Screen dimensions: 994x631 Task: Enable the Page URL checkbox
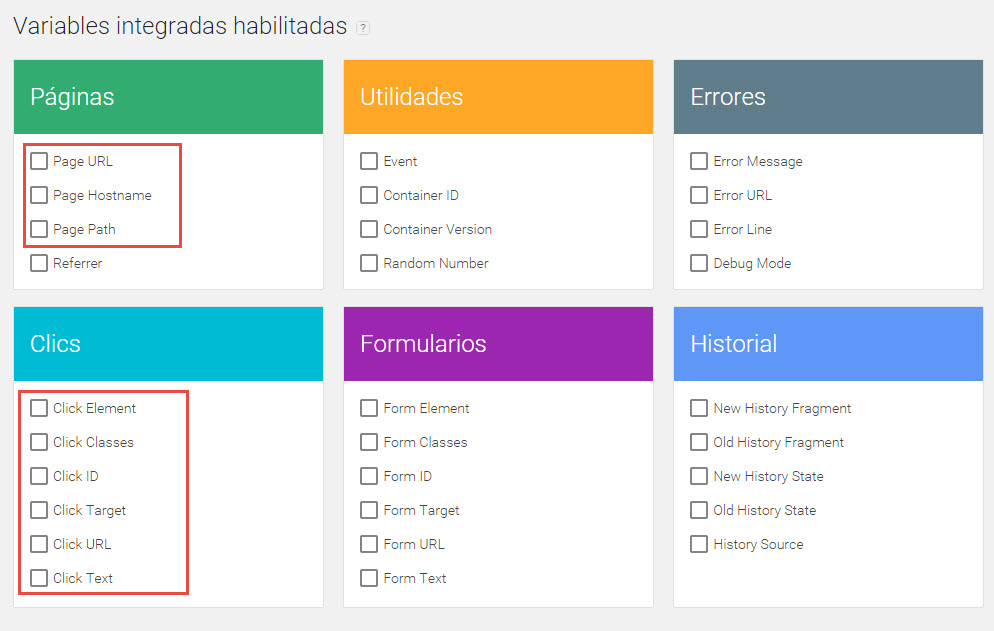coord(39,161)
